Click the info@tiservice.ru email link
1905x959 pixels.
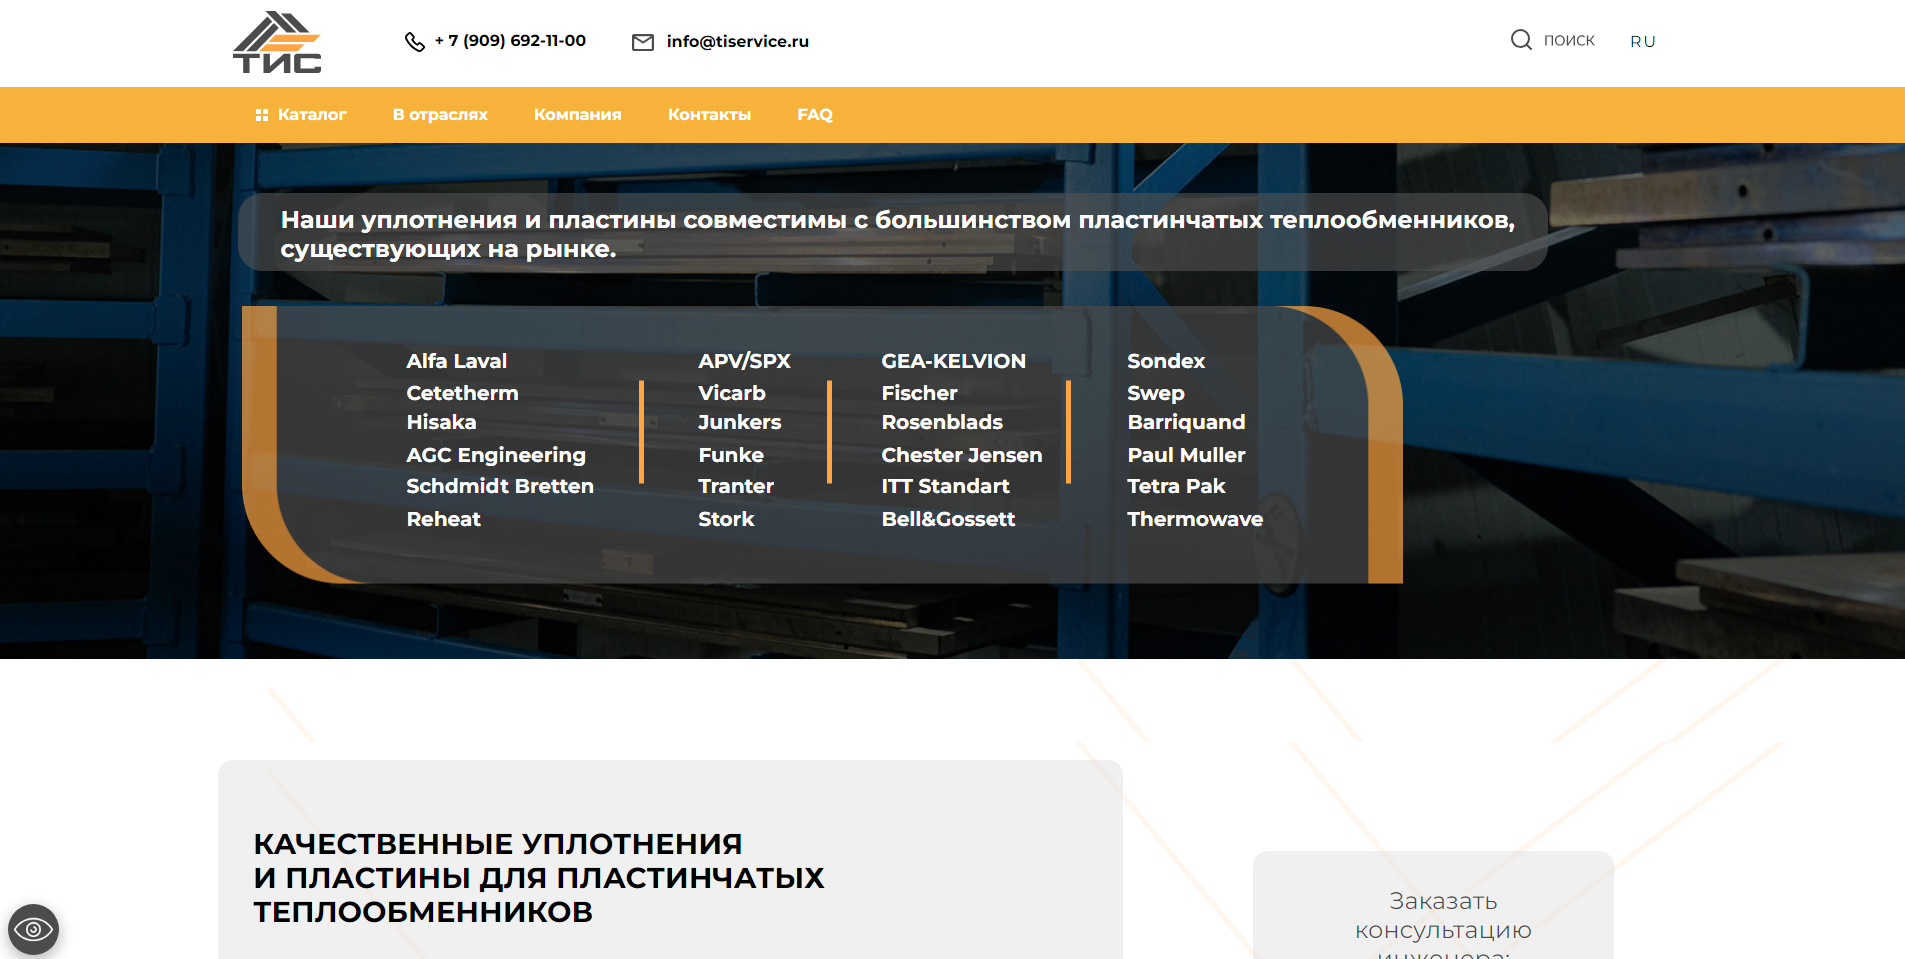[737, 42]
